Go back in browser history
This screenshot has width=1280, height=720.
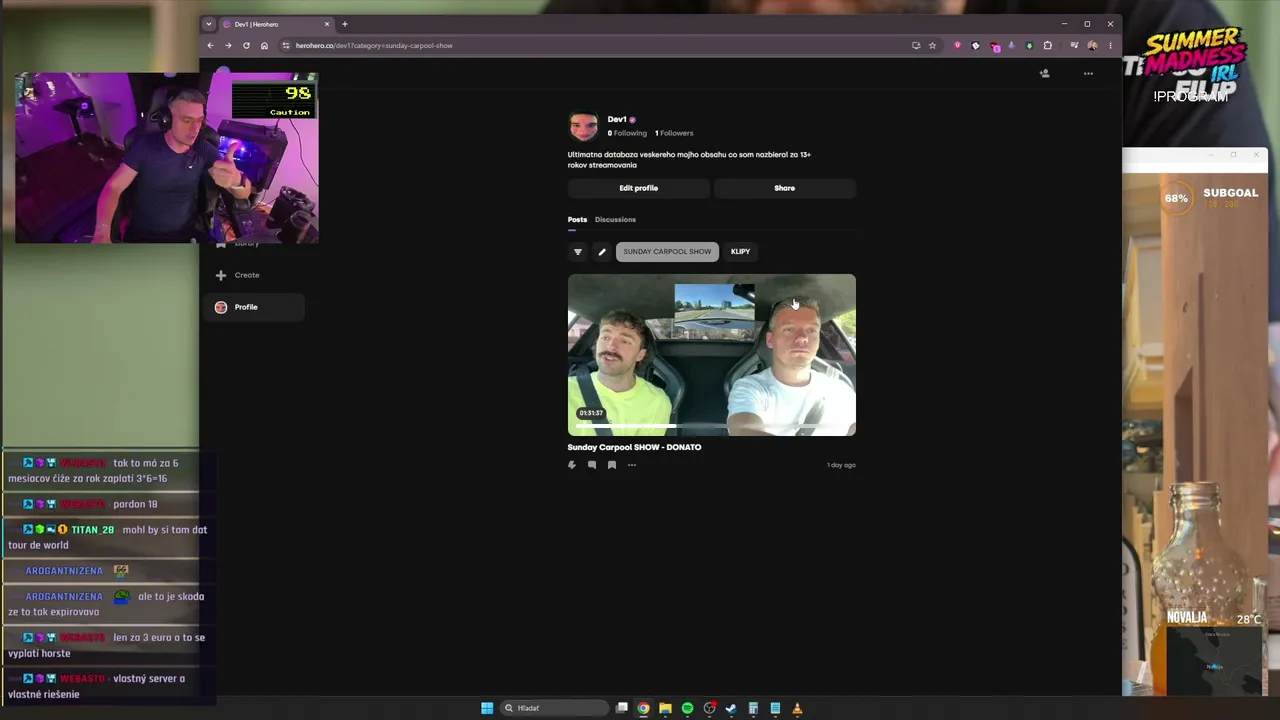[x=210, y=45]
